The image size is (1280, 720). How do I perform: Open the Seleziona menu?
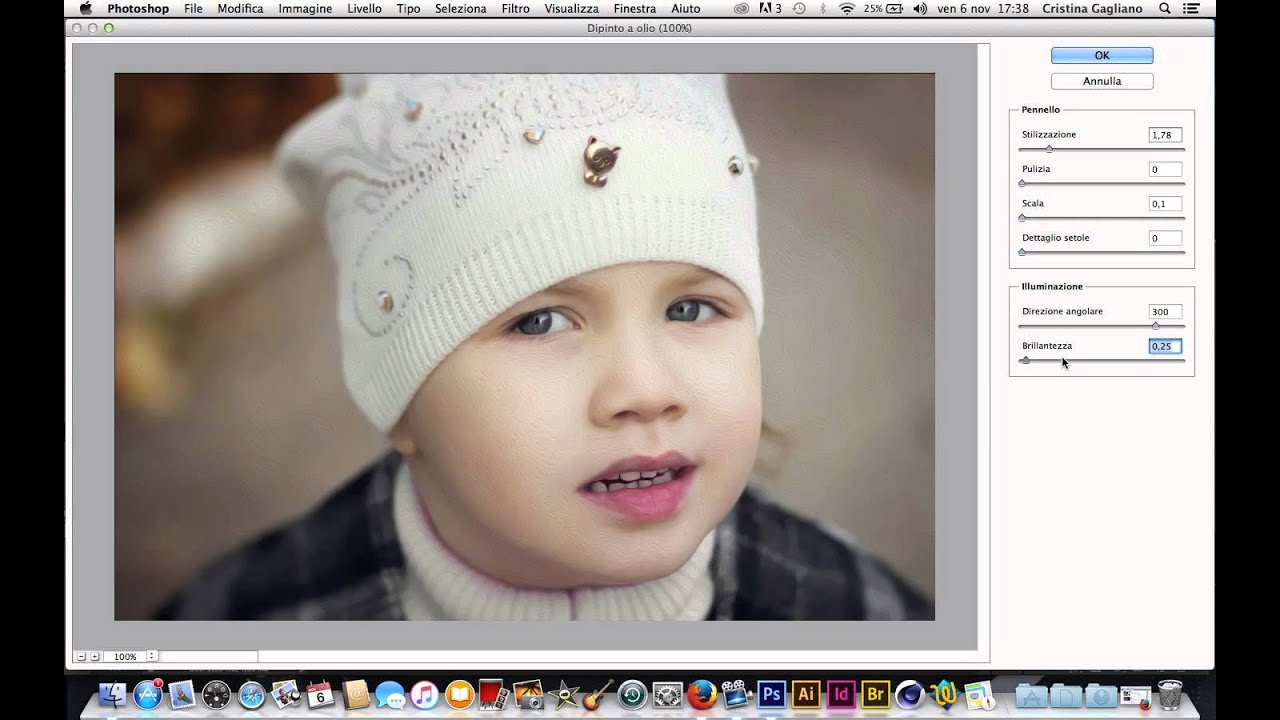click(461, 9)
